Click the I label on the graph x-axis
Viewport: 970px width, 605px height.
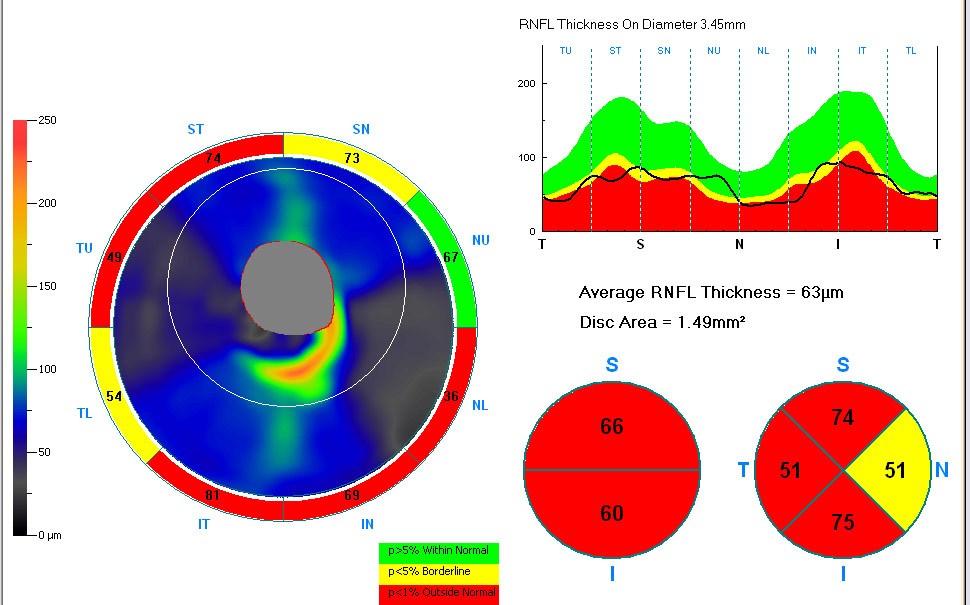coord(838,244)
